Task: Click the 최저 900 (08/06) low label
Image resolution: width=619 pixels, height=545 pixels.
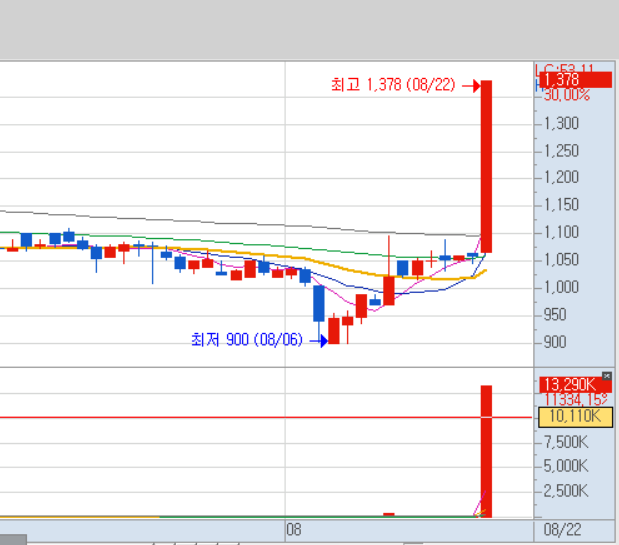Action: click(247, 340)
